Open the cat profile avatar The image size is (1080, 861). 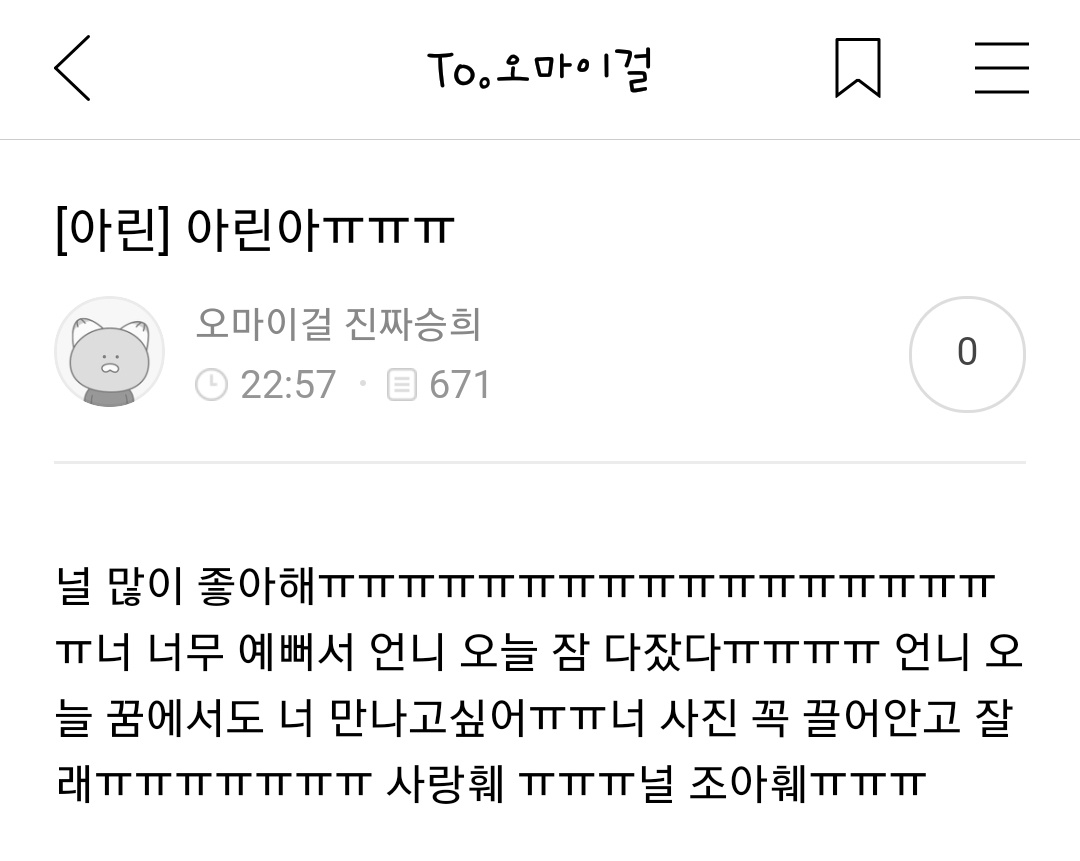110,352
